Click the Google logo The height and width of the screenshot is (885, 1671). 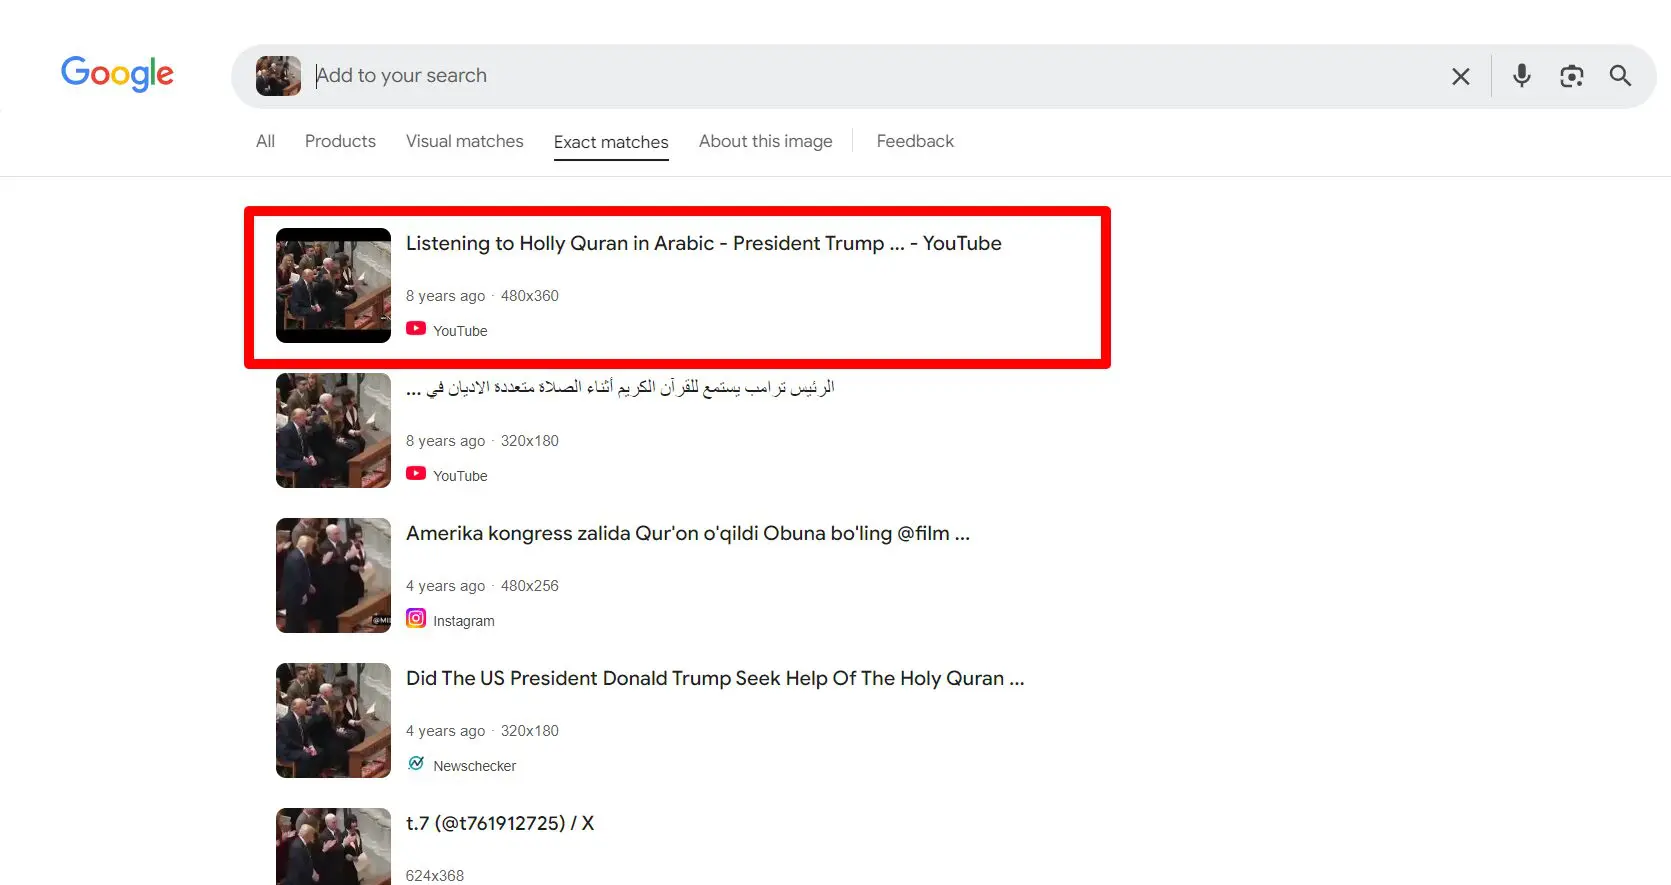point(117,74)
